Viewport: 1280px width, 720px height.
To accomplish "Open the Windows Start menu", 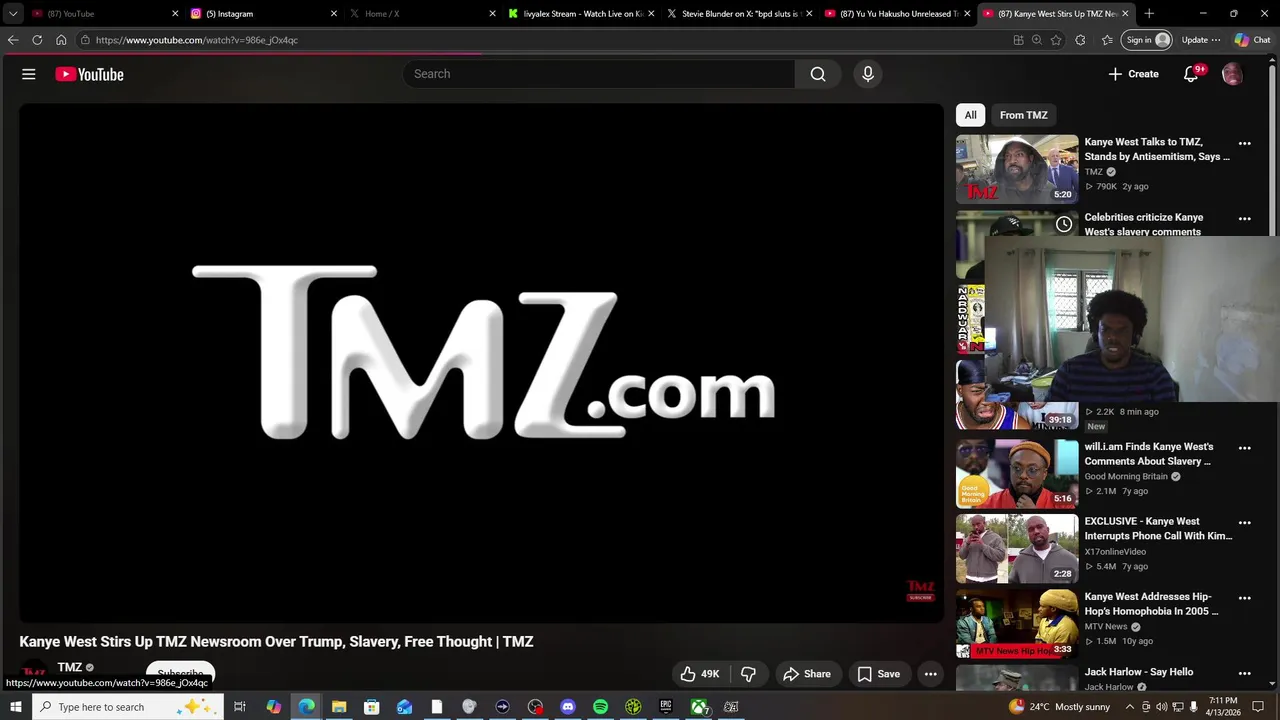I will 15,707.
